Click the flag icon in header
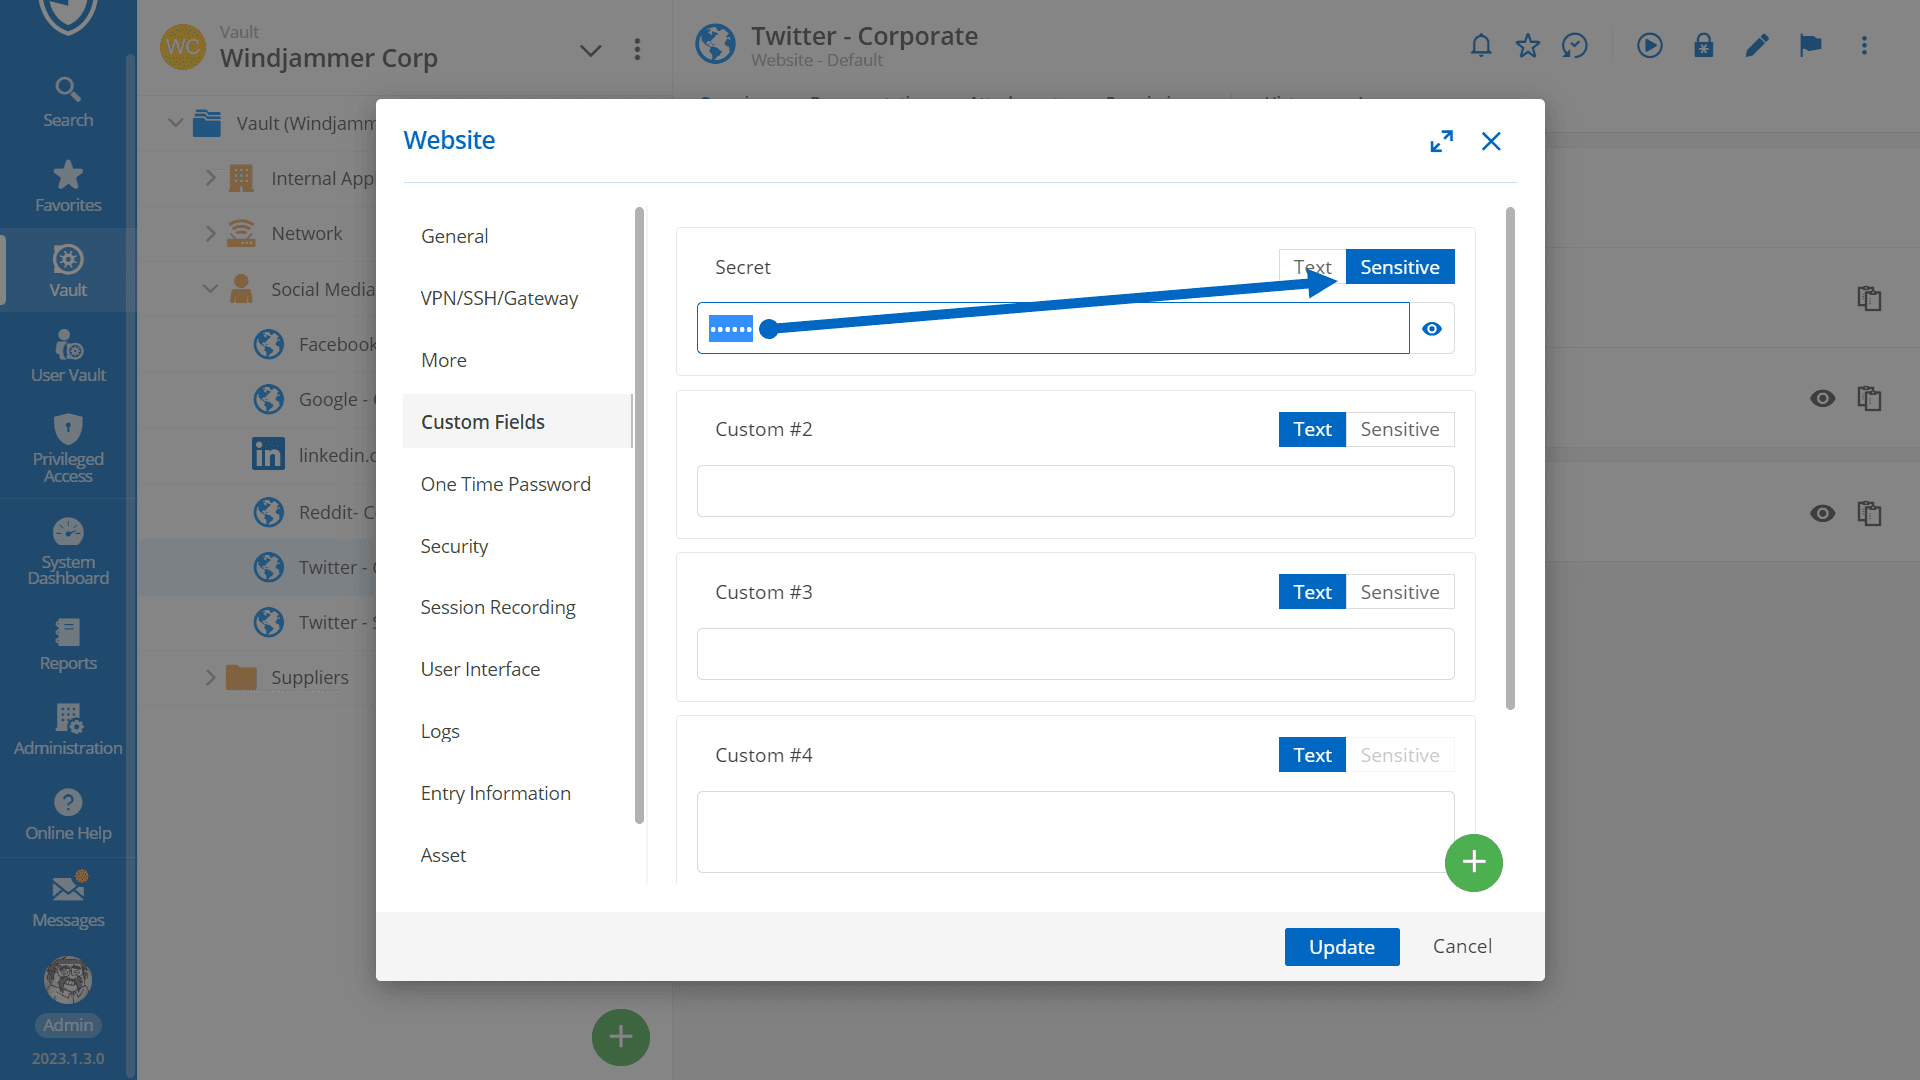Viewport: 1920px width, 1080px height. (x=1810, y=46)
